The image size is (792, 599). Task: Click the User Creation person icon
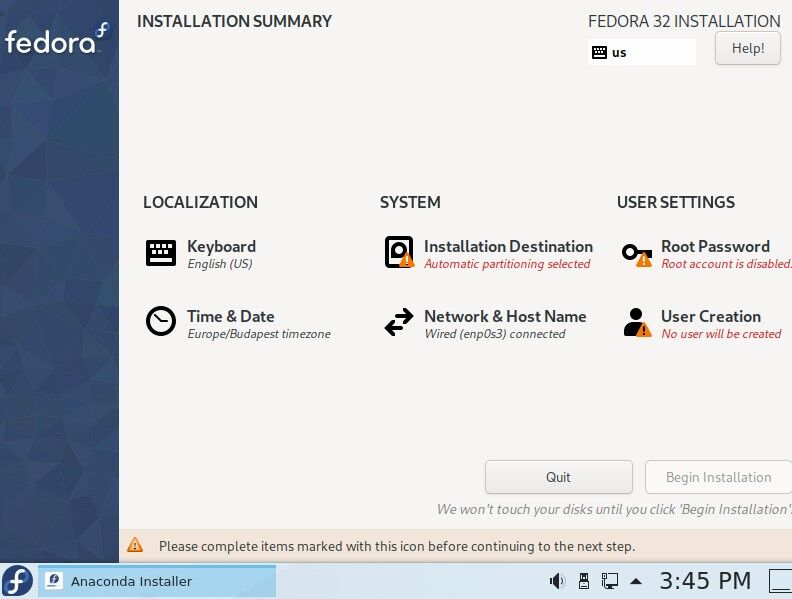[636, 322]
